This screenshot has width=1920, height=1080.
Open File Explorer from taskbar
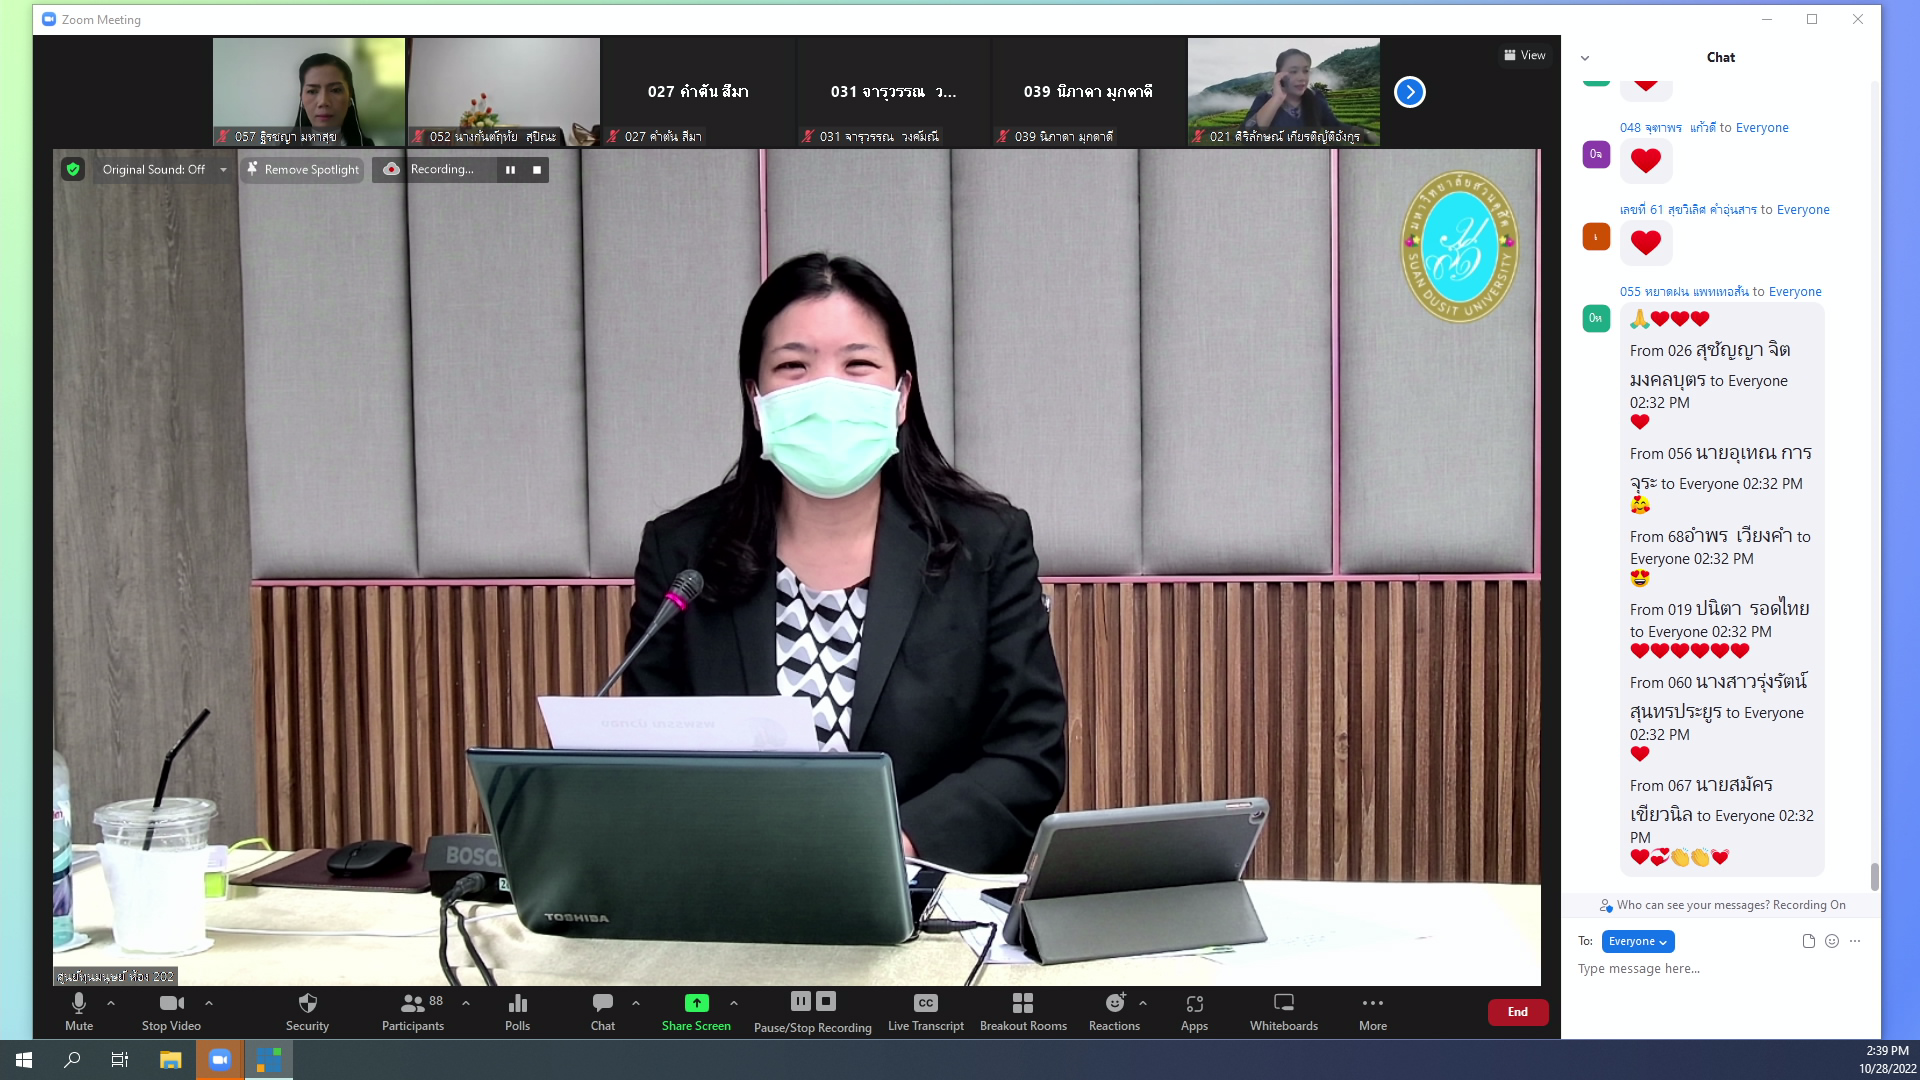[x=171, y=1060]
